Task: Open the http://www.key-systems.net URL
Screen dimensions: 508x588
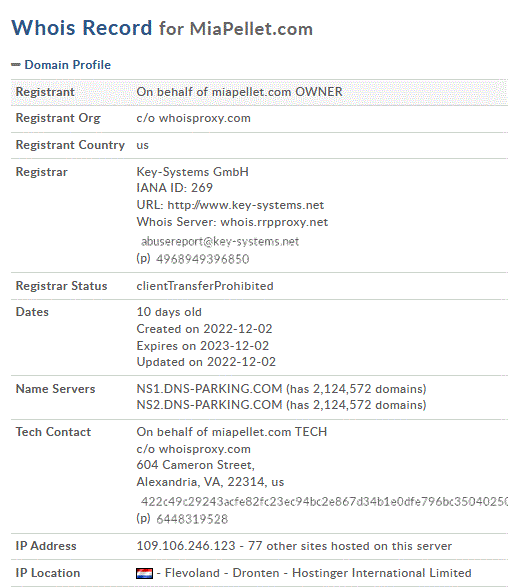Action: (246, 205)
